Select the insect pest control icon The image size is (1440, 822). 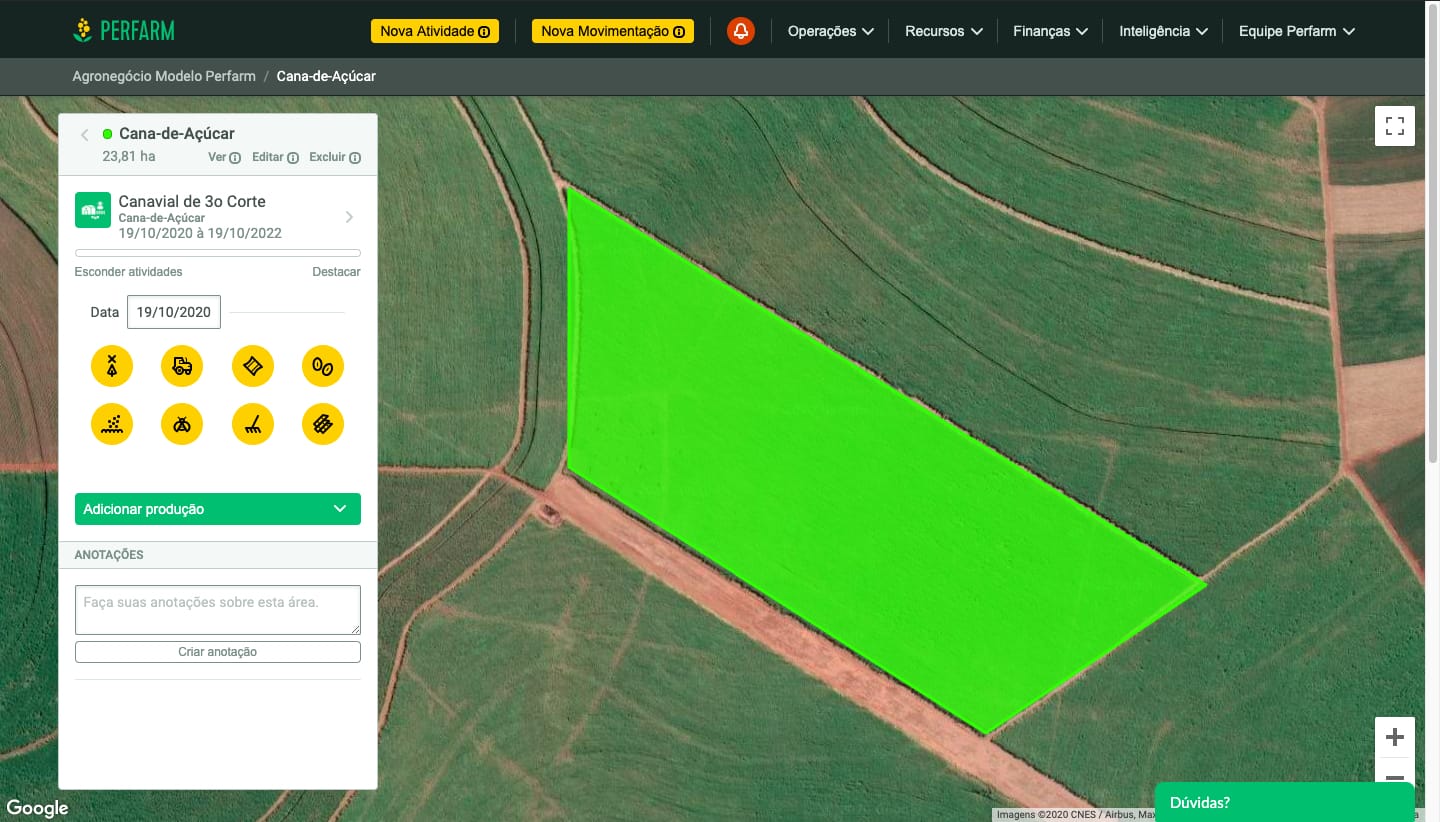pos(182,424)
